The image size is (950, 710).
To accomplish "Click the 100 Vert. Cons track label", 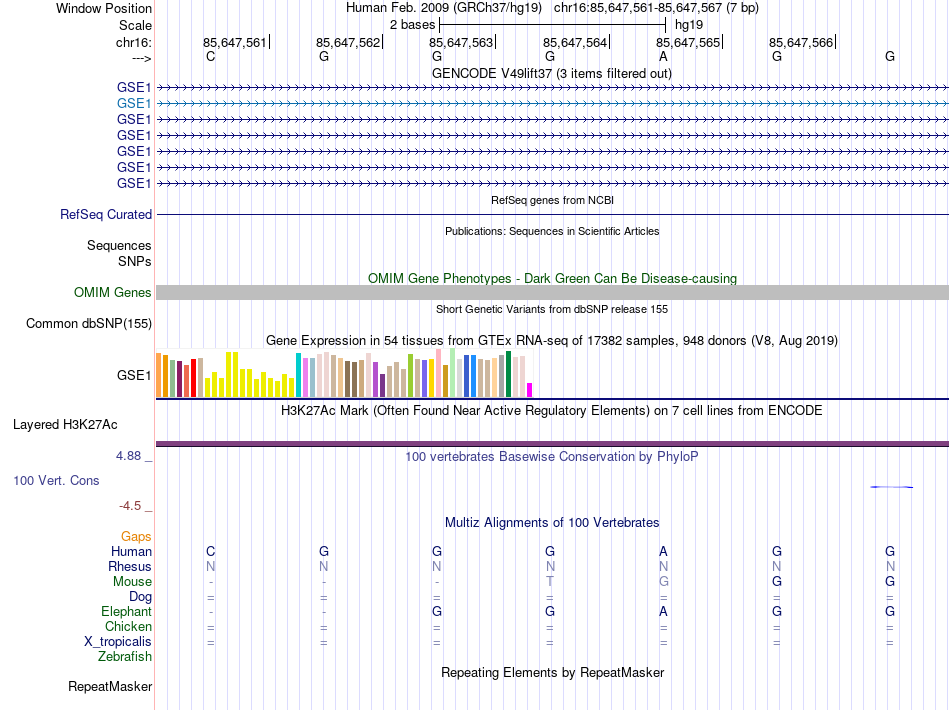I will coord(56,480).
